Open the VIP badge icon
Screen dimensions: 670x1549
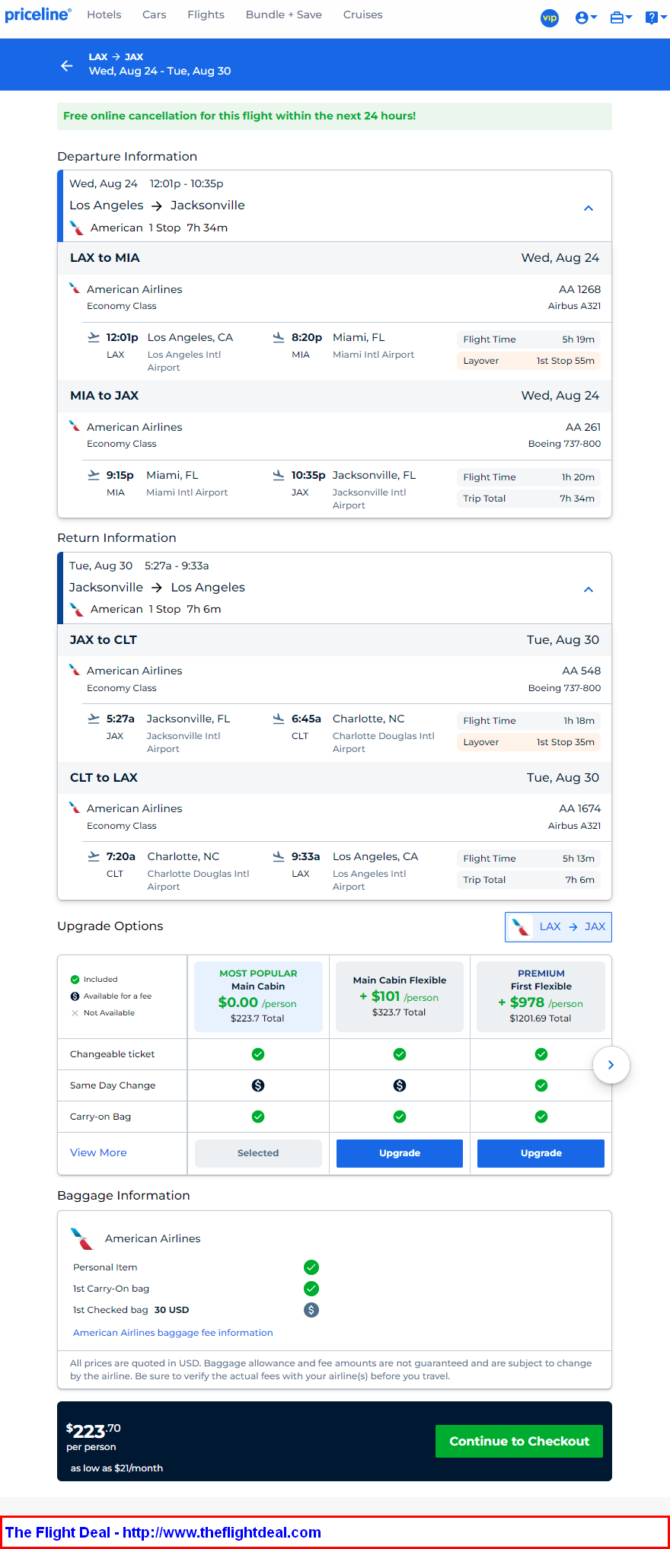click(549, 18)
